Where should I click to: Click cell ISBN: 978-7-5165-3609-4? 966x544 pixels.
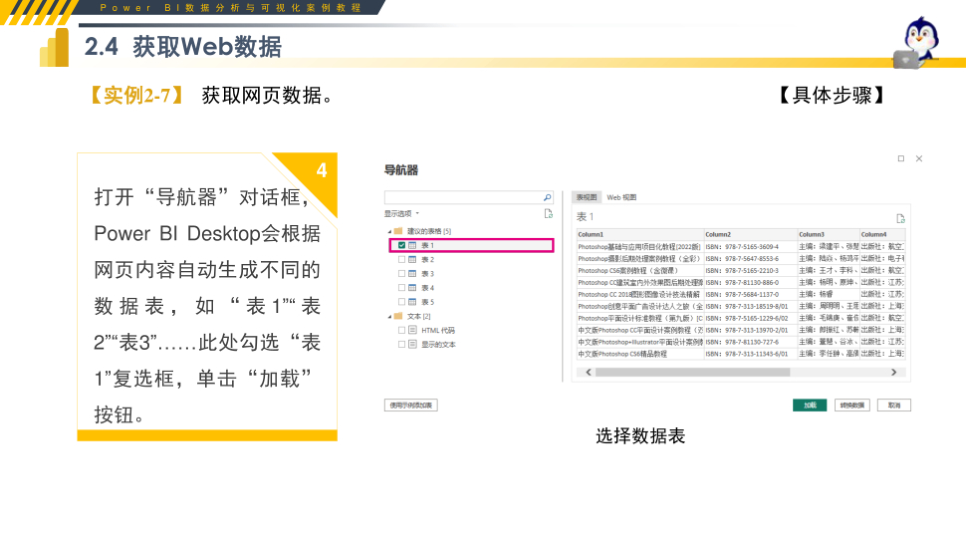pyautogui.click(x=750, y=246)
